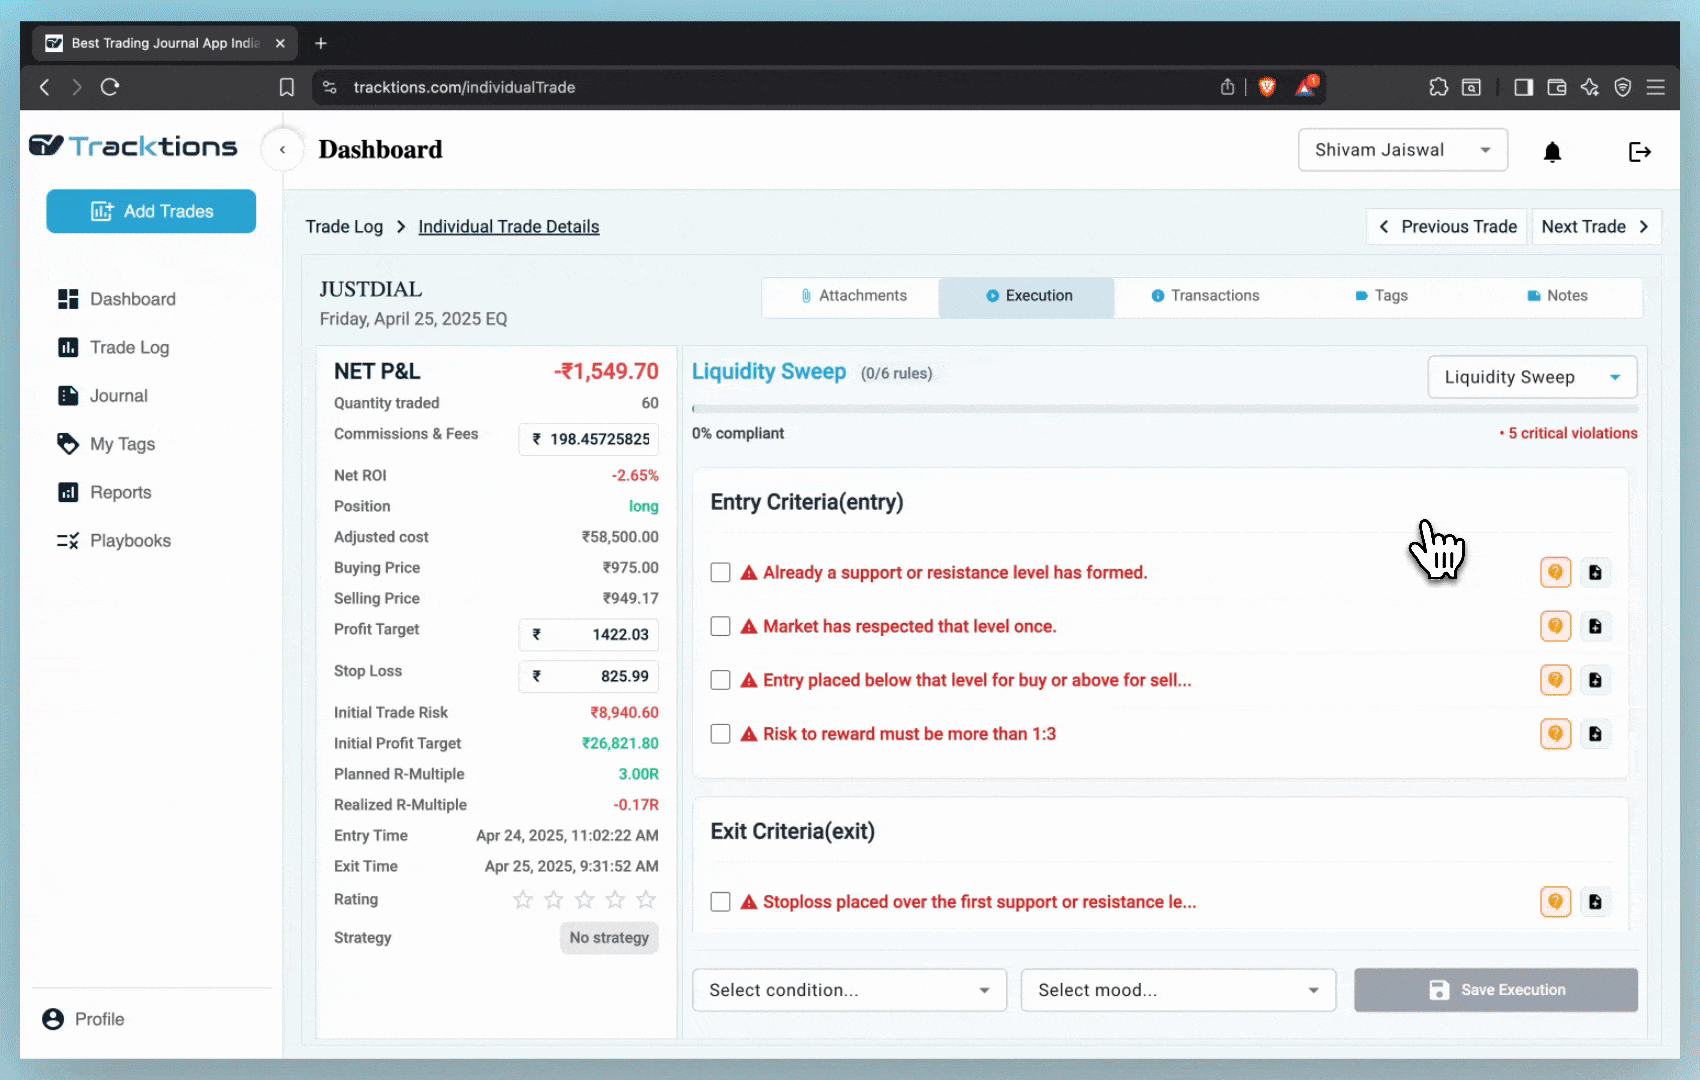
Task: Click the browser bookmark icon
Action: coord(287,88)
